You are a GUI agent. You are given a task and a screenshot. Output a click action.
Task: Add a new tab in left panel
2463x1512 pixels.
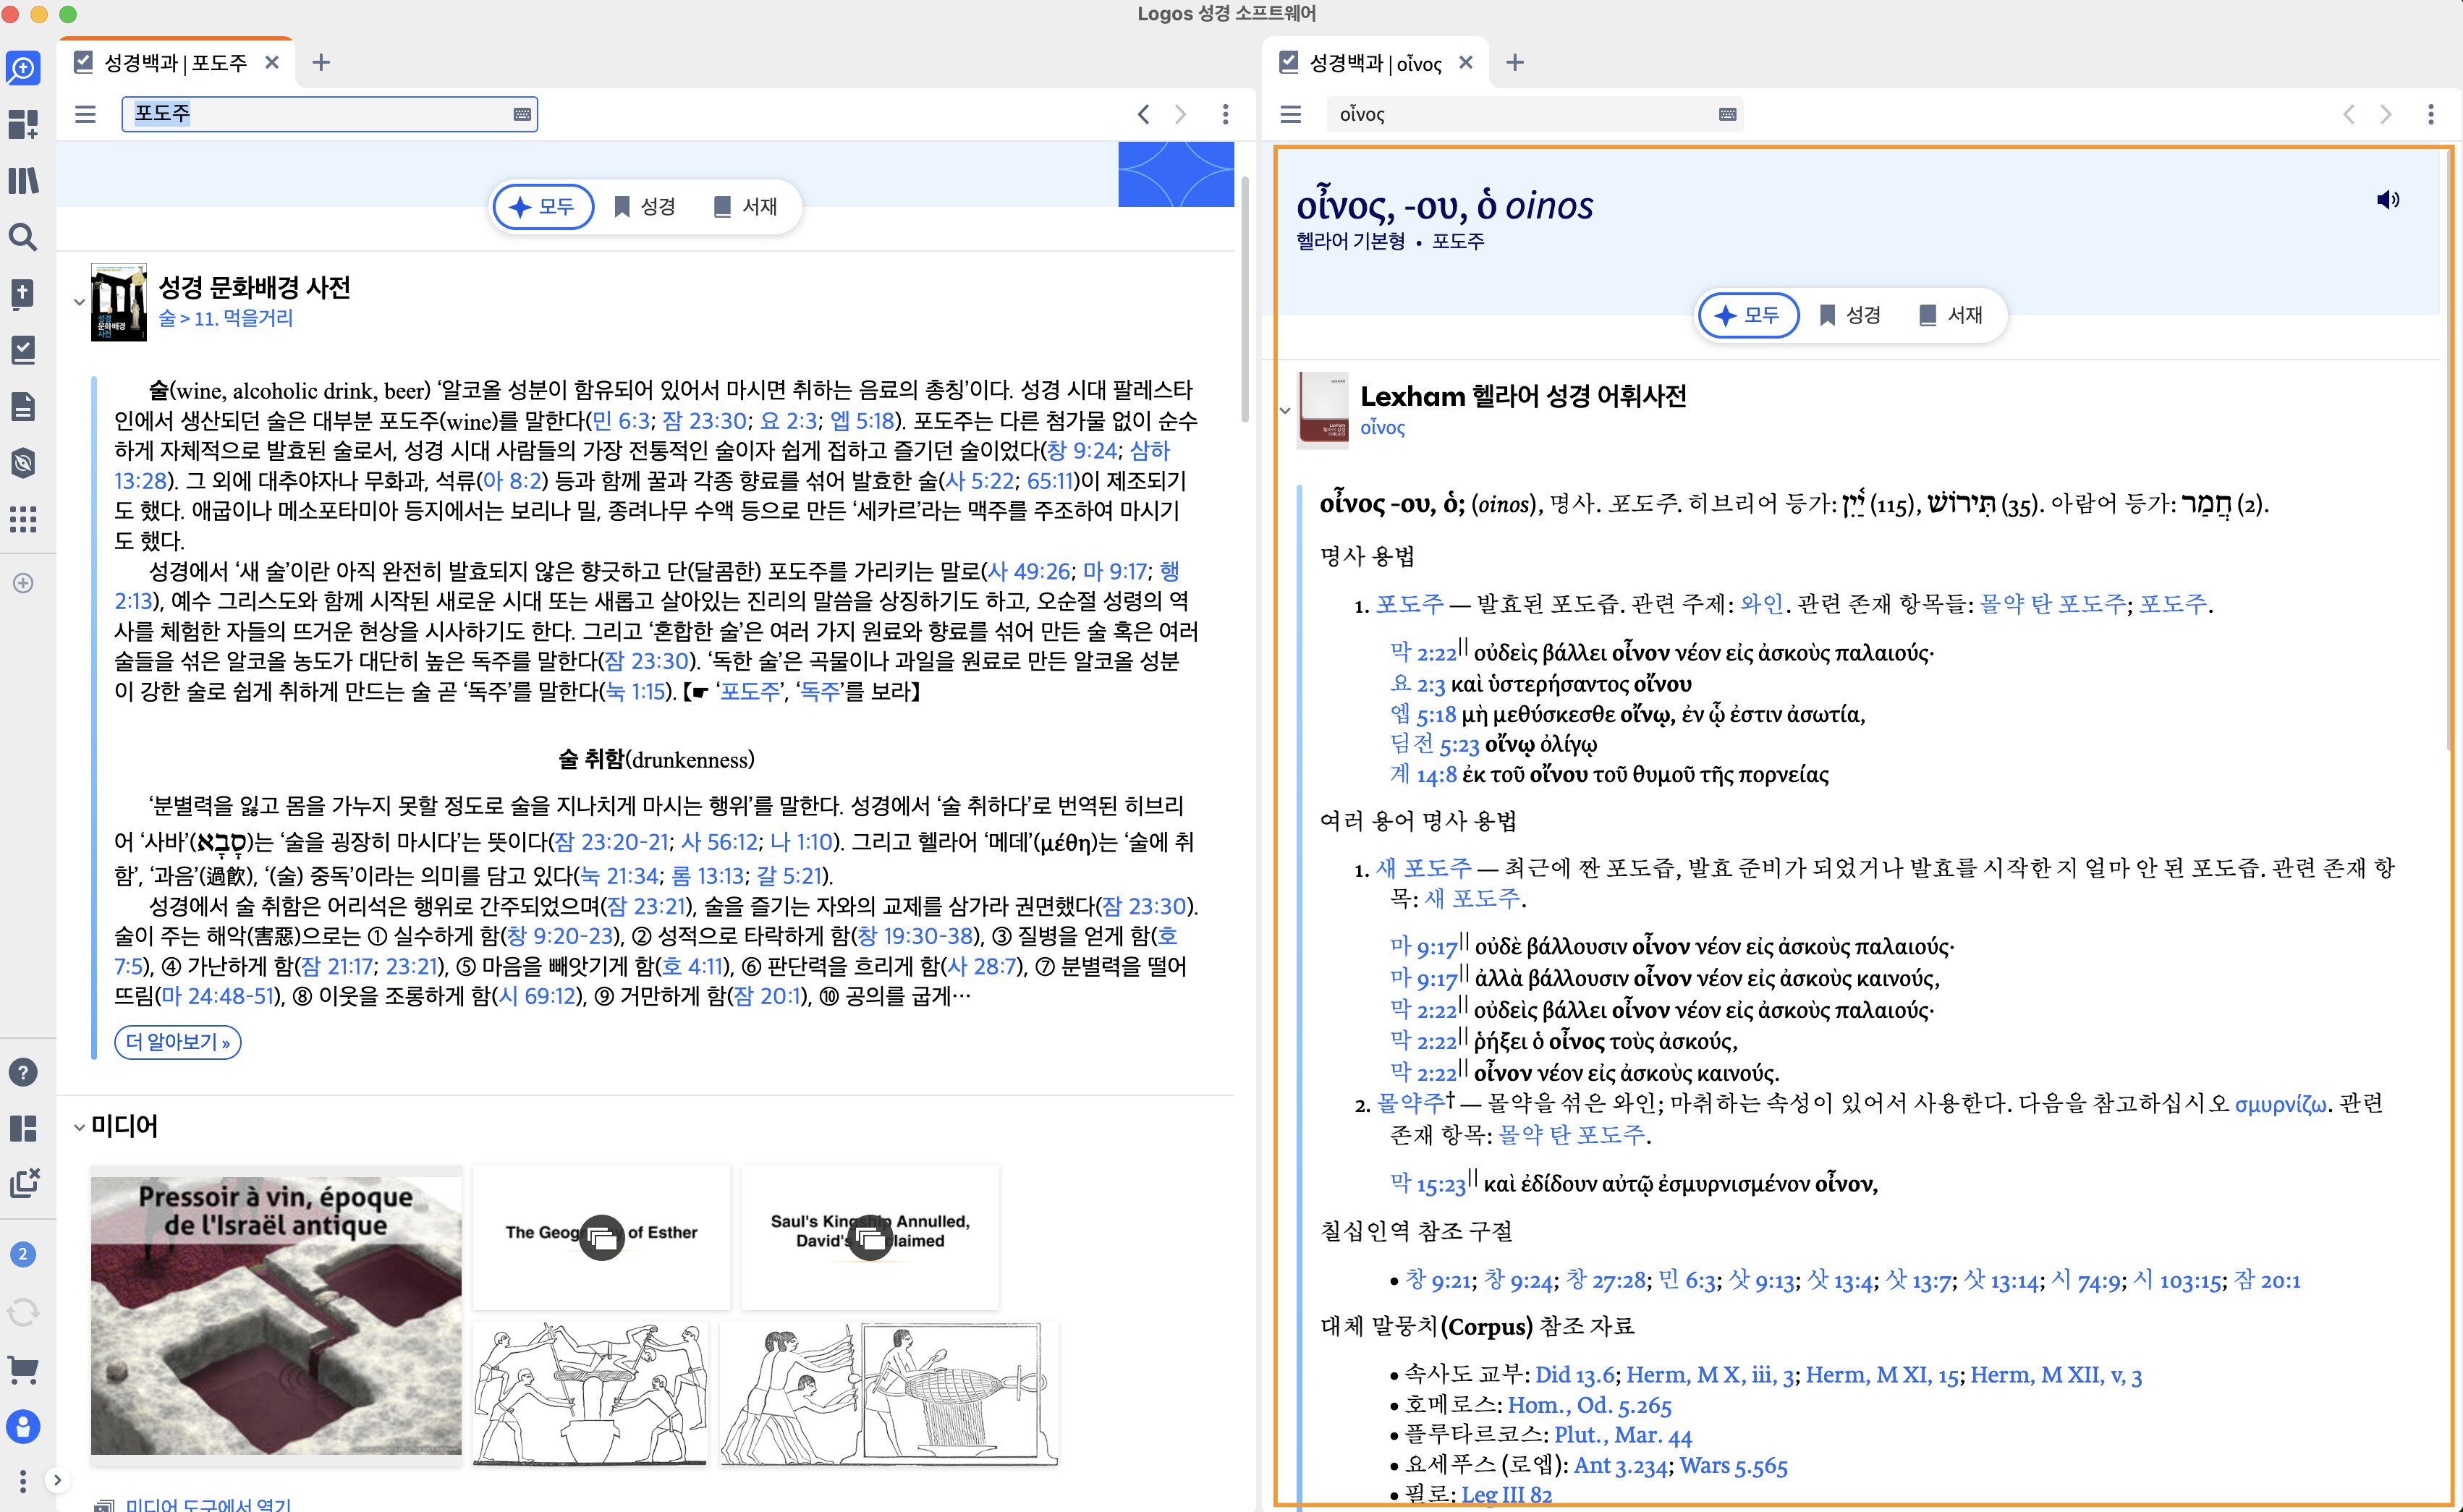(321, 63)
